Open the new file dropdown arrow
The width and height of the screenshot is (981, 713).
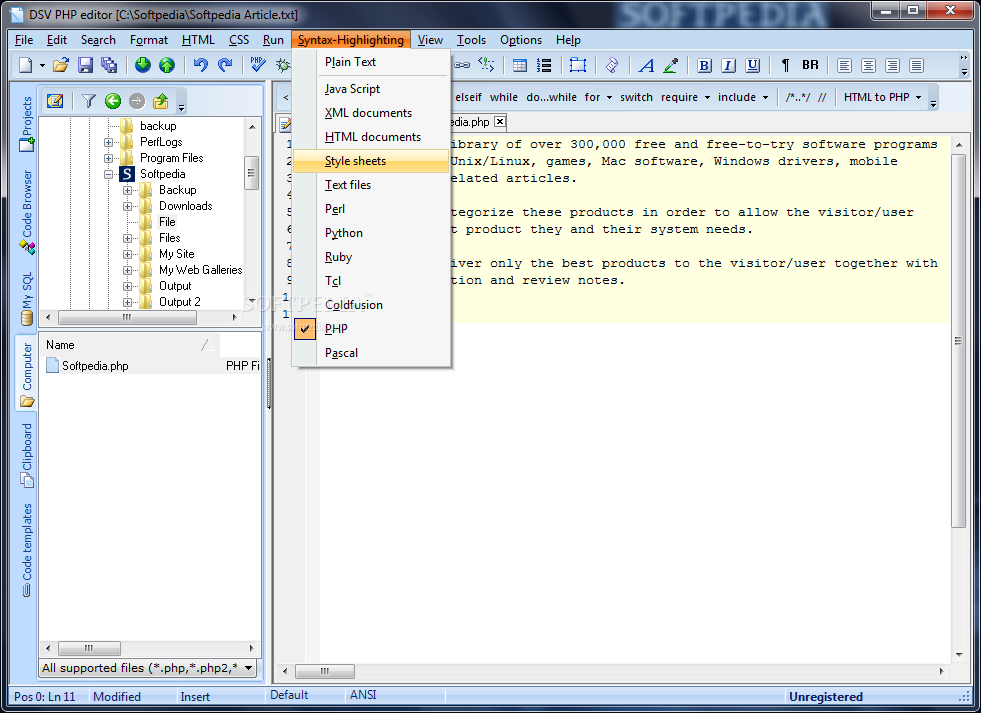pyautogui.click(x=42, y=65)
